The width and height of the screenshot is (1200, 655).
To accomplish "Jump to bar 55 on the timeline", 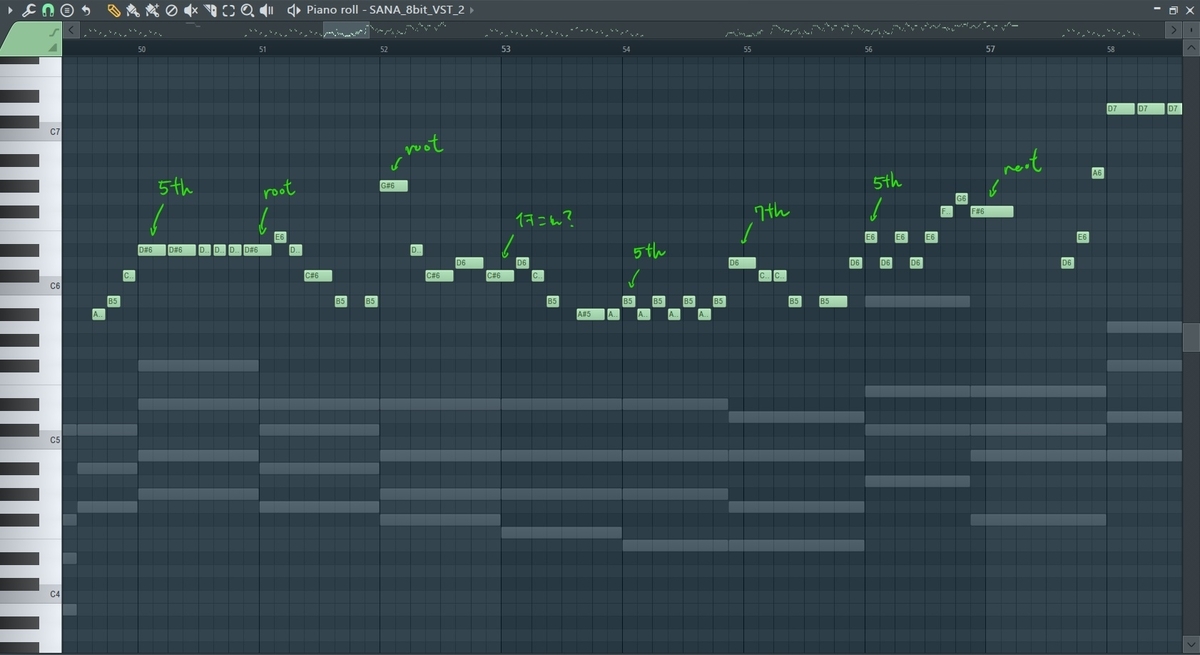I will click(x=747, y=49).
